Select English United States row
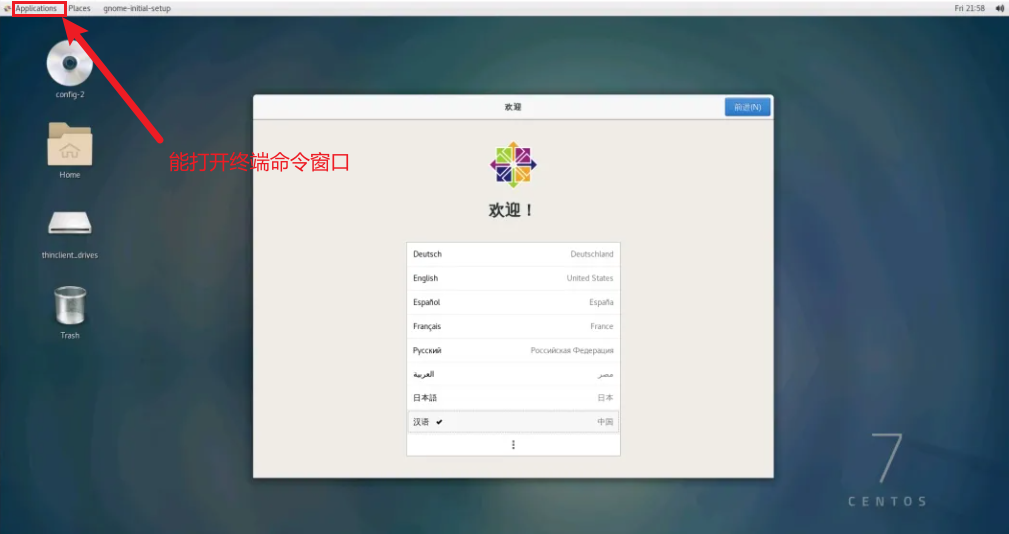 513,278
